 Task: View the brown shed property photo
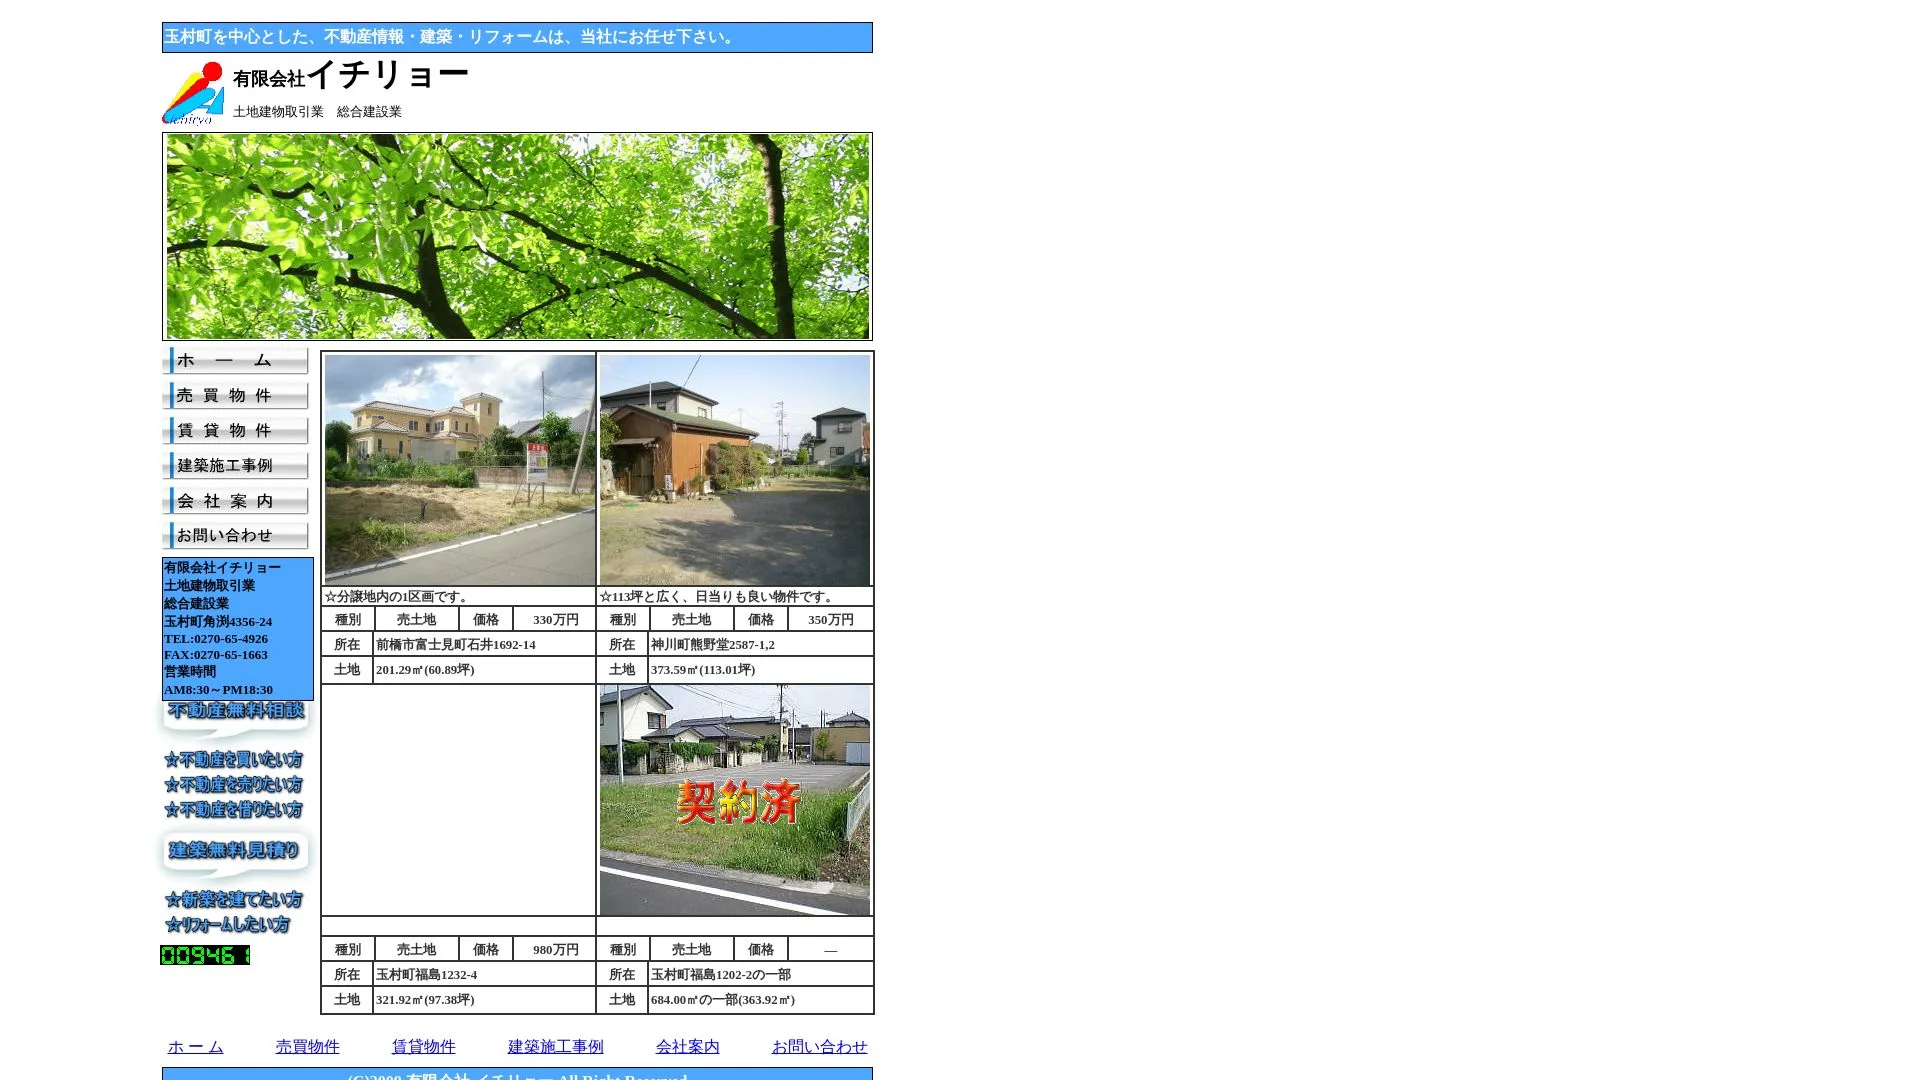(735, 470)
